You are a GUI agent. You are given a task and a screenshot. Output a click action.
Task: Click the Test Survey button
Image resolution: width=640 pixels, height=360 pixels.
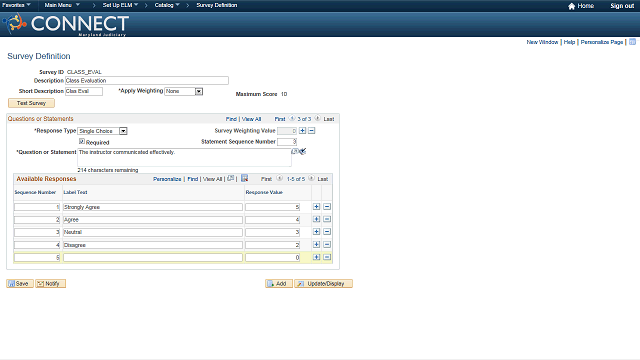point(31,103)
